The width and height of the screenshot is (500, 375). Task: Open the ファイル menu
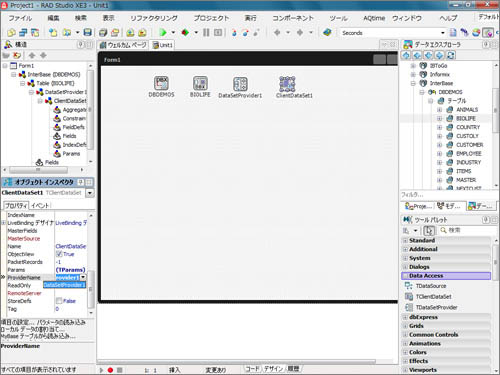[20, 18]
